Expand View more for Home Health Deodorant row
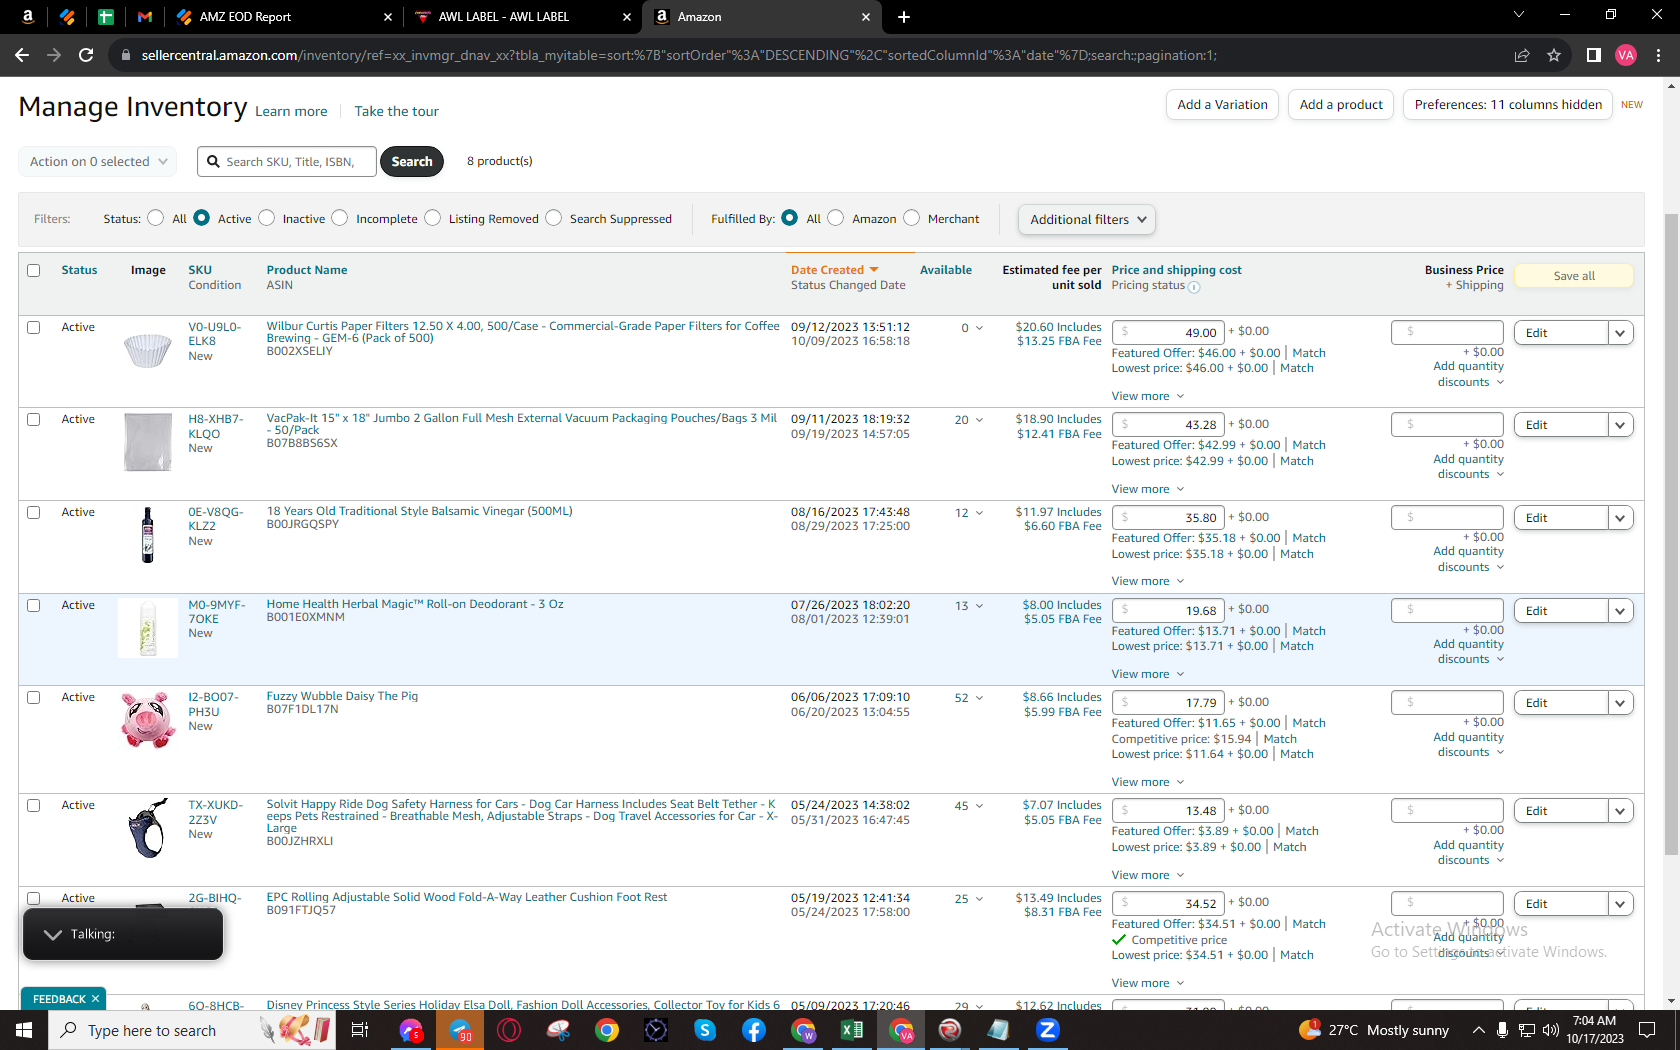1680x1050 pixels. tap(1148, 674)
